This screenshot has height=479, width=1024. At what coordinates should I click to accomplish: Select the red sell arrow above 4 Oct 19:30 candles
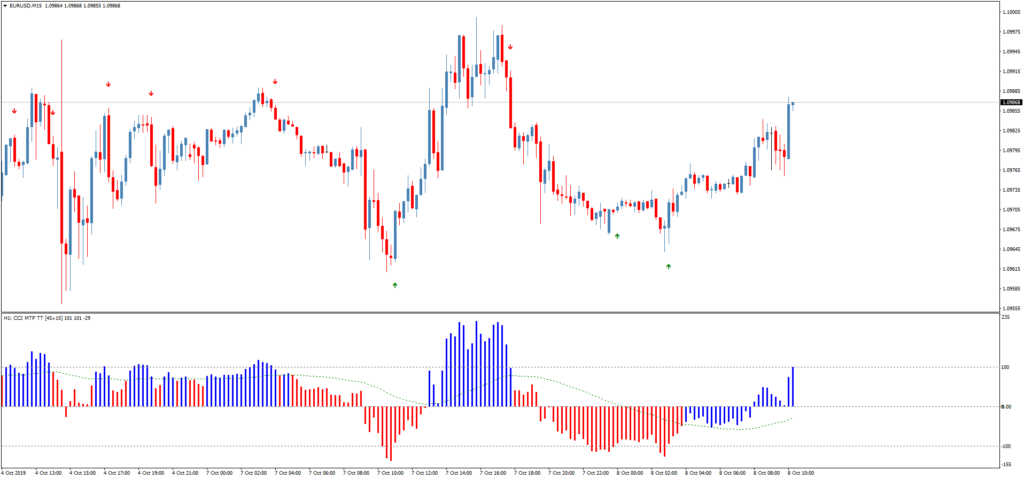(x=151, y=93)
